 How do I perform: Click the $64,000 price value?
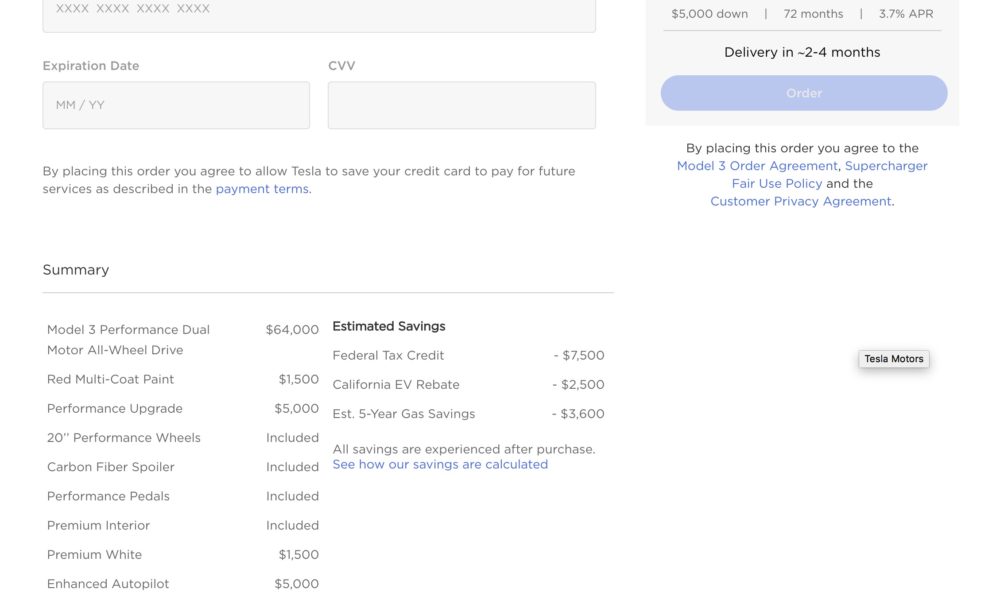292,330
